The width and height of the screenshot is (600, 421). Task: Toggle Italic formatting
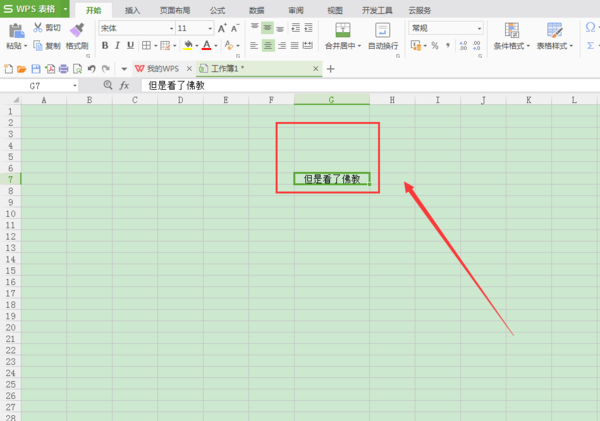(x=117, y=46)
